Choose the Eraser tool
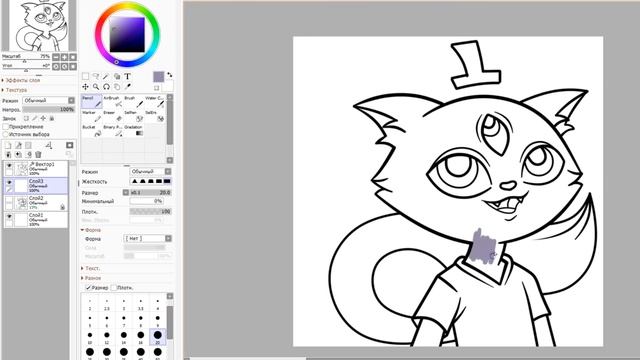The height and width of the screenshot is (360, 640). click(113, 116)
